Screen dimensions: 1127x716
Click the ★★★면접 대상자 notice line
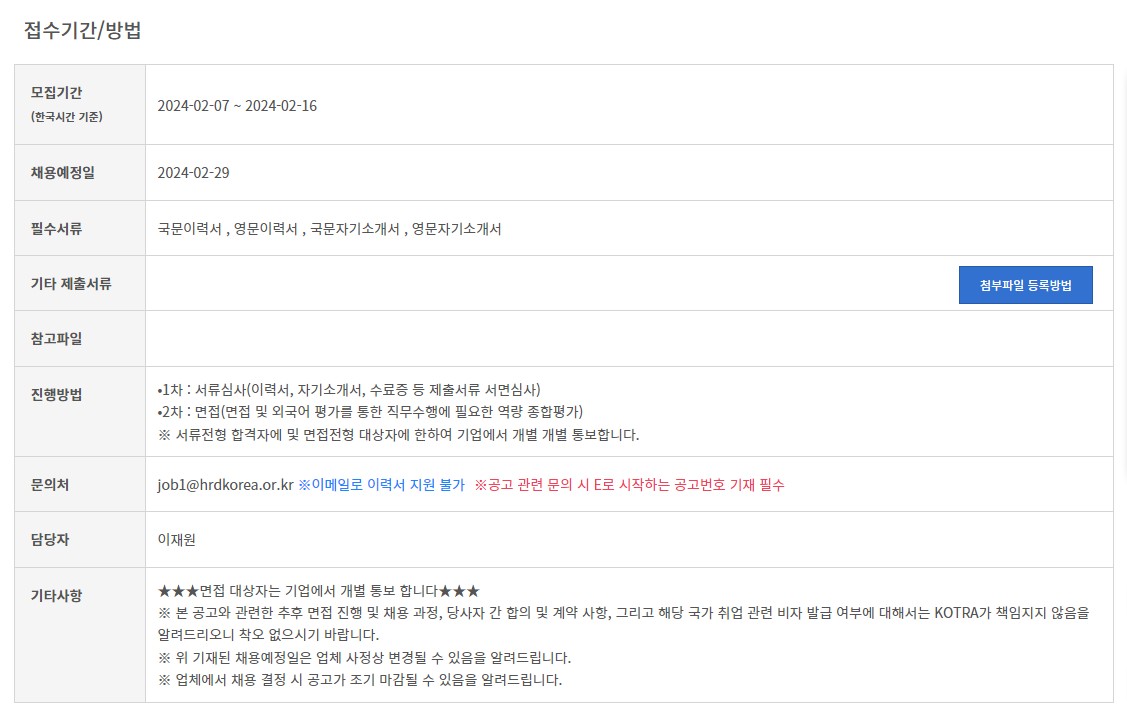[x=318, y=591]
